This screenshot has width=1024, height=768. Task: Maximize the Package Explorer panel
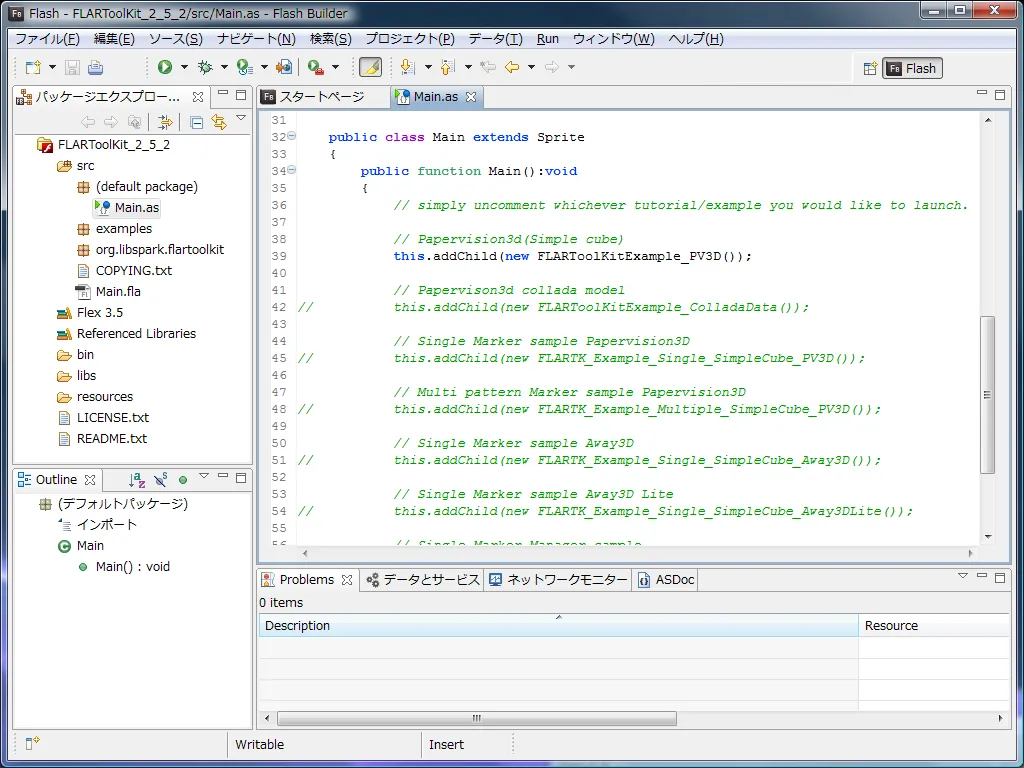click(x=241, y=95)
